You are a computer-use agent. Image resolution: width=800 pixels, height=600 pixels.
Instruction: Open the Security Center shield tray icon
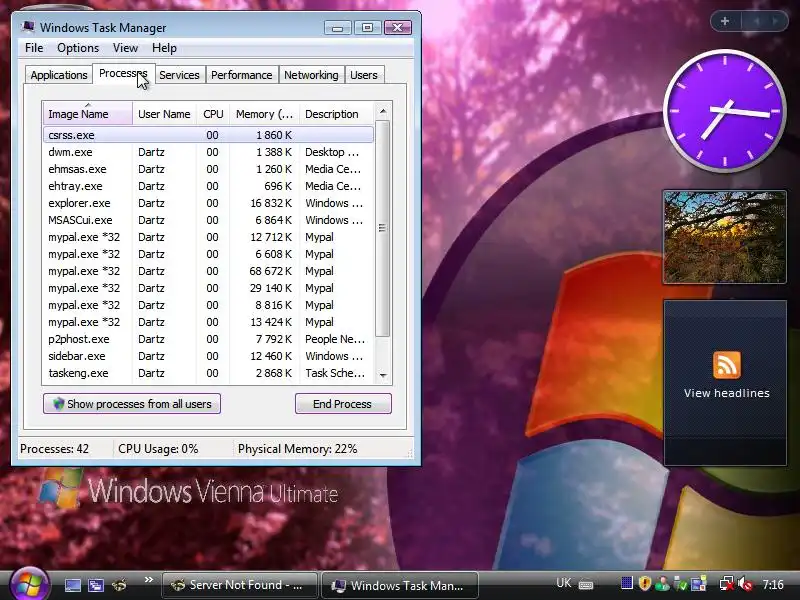(645, 583)
